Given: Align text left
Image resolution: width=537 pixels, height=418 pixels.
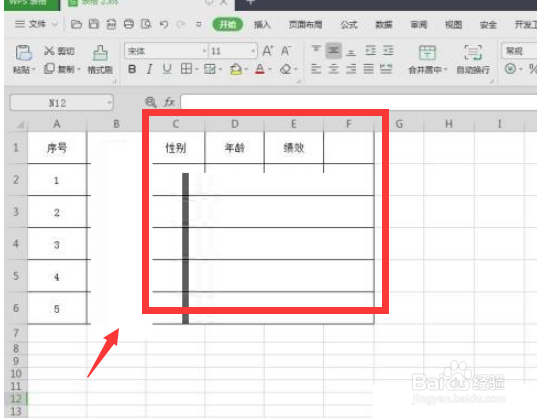Looking at the screenshot, I should coord(316,69).
